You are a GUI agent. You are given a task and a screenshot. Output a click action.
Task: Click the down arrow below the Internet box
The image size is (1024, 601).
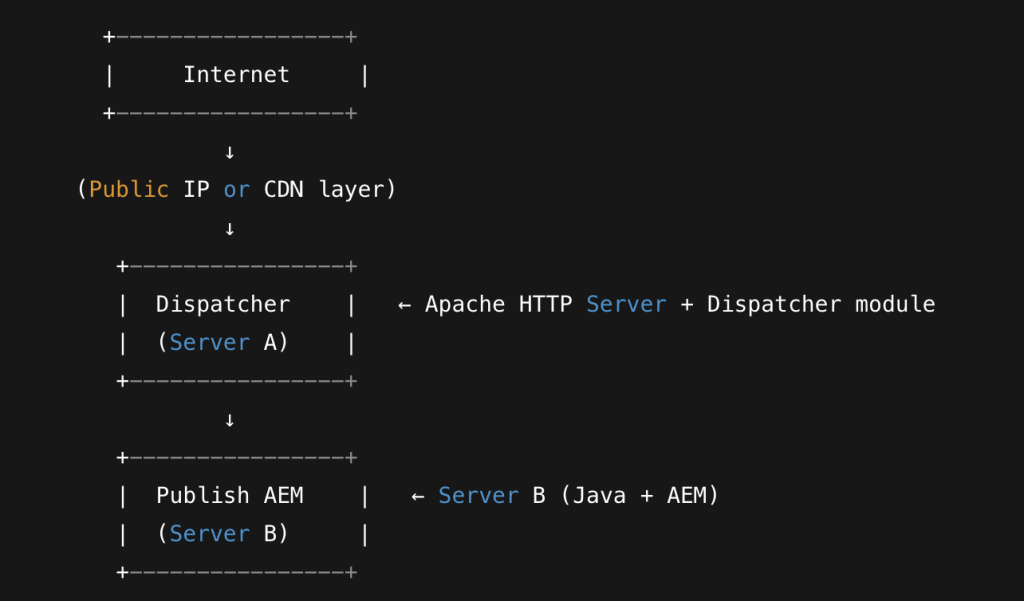(229, 152)
